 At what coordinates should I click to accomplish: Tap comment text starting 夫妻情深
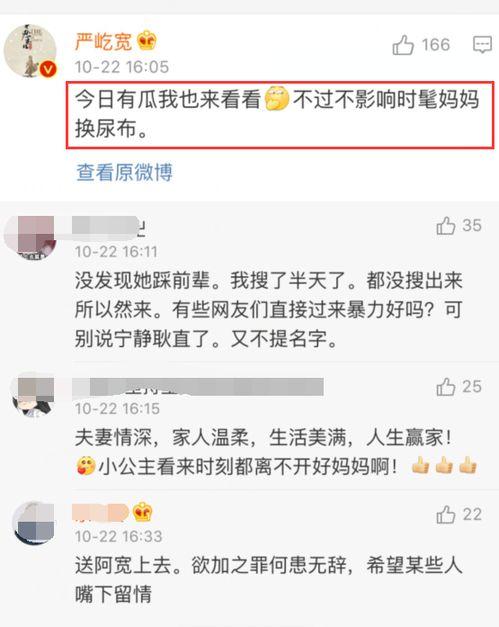pyautogui.click(x=276, y=452)
